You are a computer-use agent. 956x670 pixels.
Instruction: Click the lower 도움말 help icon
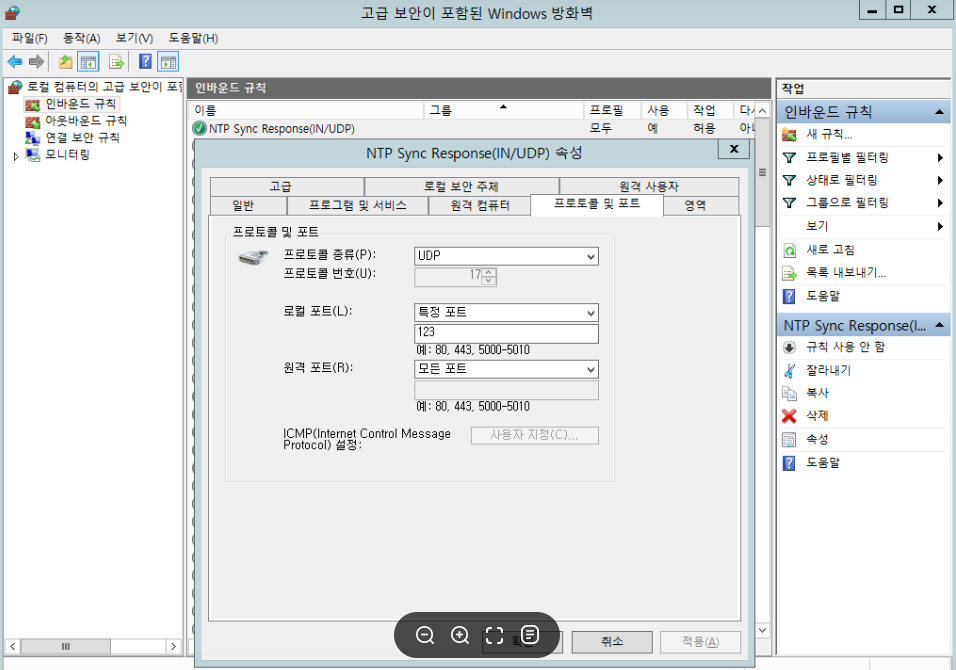(x=790, y=463)
